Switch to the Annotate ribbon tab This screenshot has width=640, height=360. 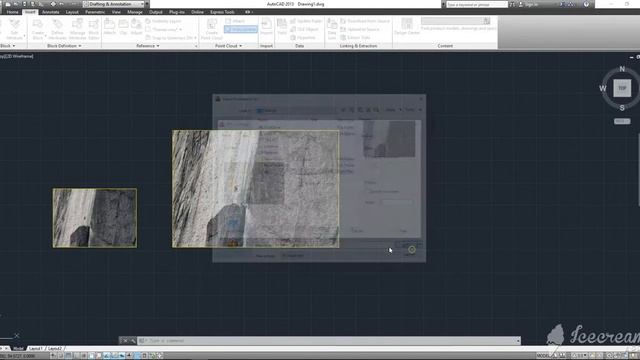pyautogui.click(x=51, y=12)
